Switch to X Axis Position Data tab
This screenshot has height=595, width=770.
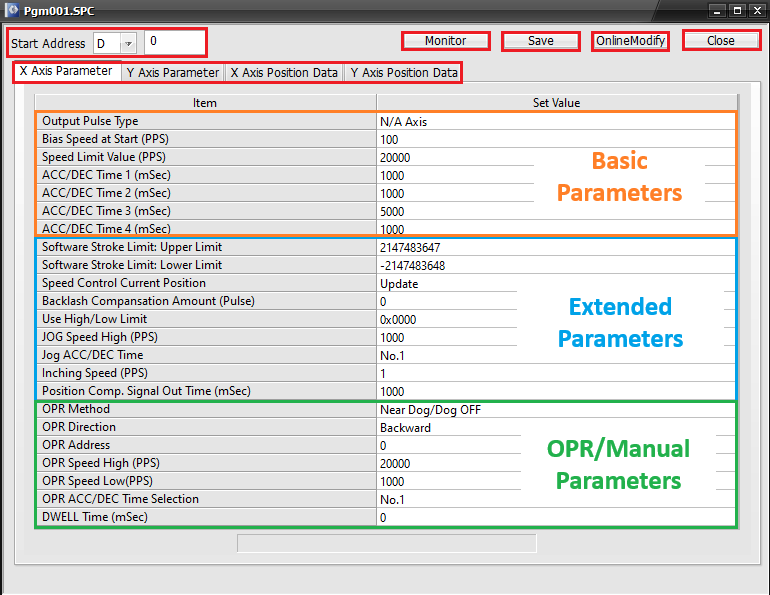coord(284,73)
